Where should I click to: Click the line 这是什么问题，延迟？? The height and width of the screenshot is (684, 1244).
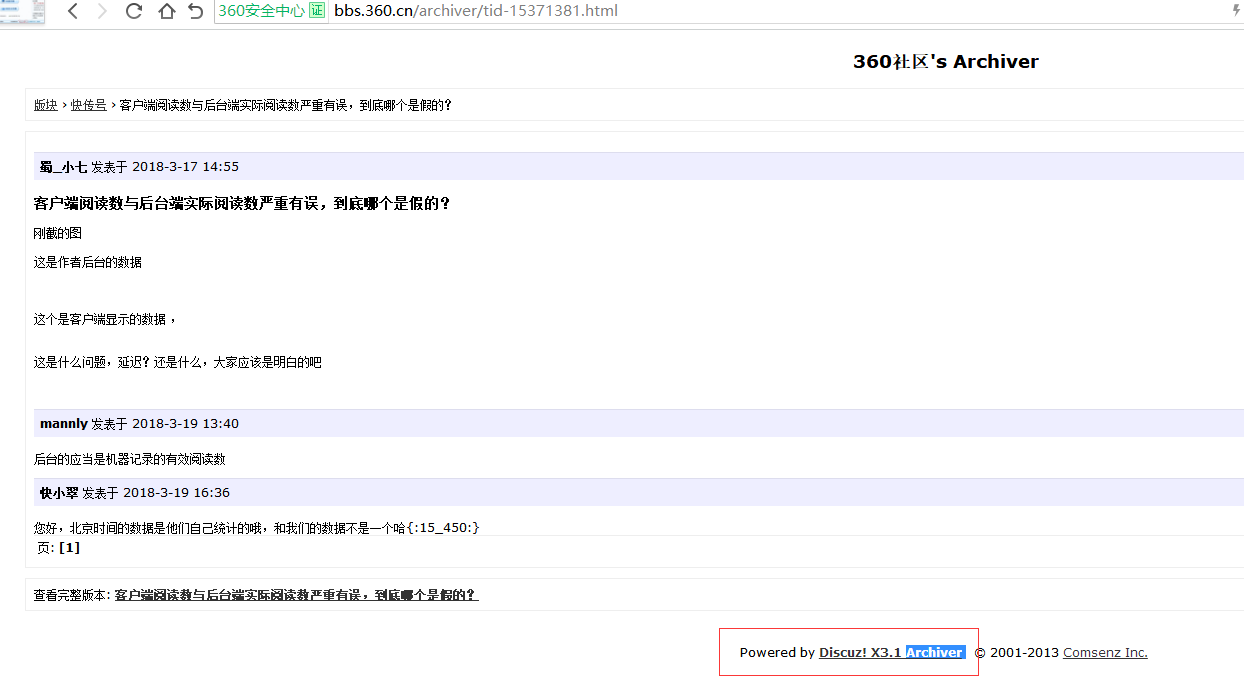tap(178, 362)
